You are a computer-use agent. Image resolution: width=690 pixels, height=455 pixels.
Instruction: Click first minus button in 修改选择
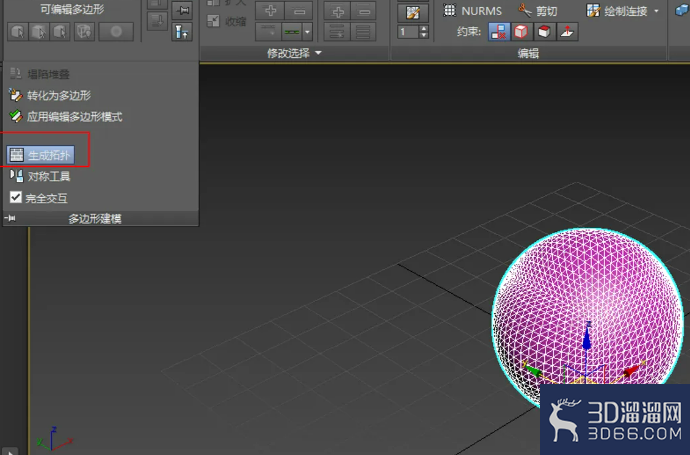[299, 11]
